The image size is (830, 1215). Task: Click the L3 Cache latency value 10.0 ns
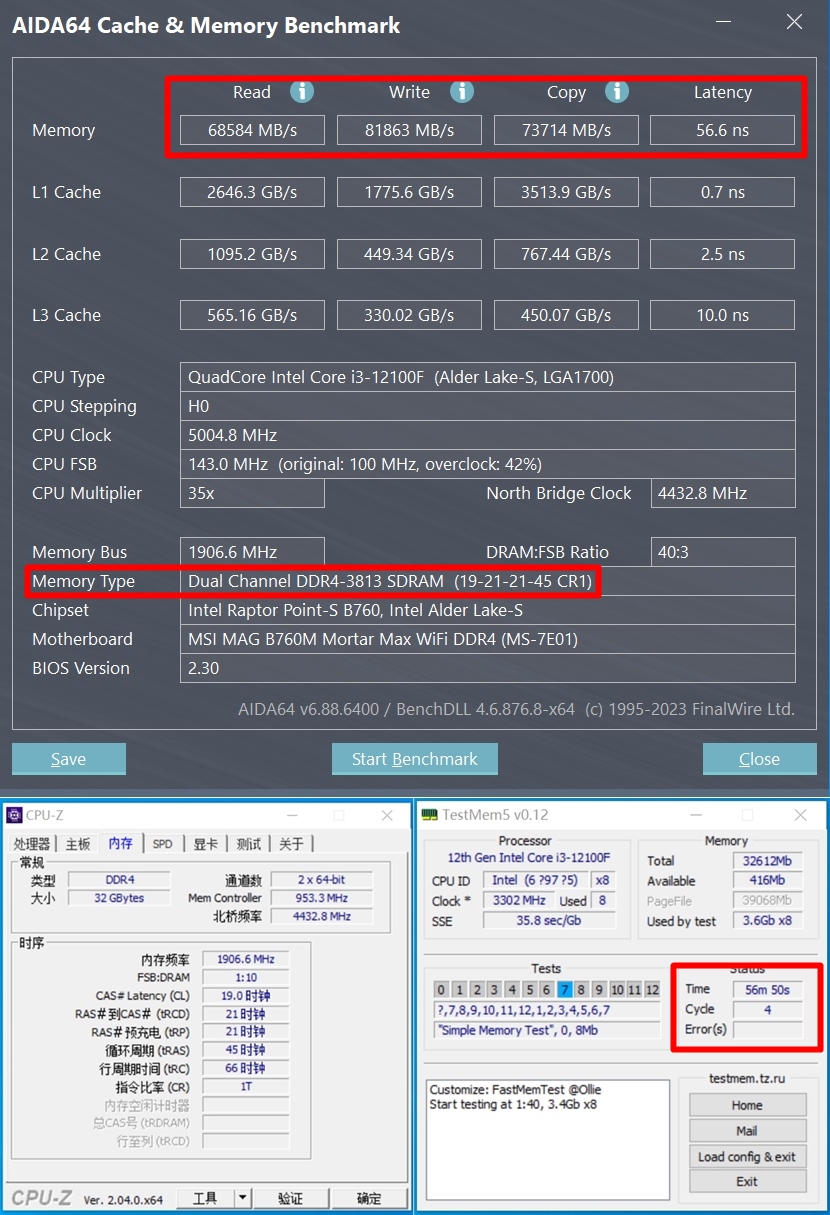point(723,315)
